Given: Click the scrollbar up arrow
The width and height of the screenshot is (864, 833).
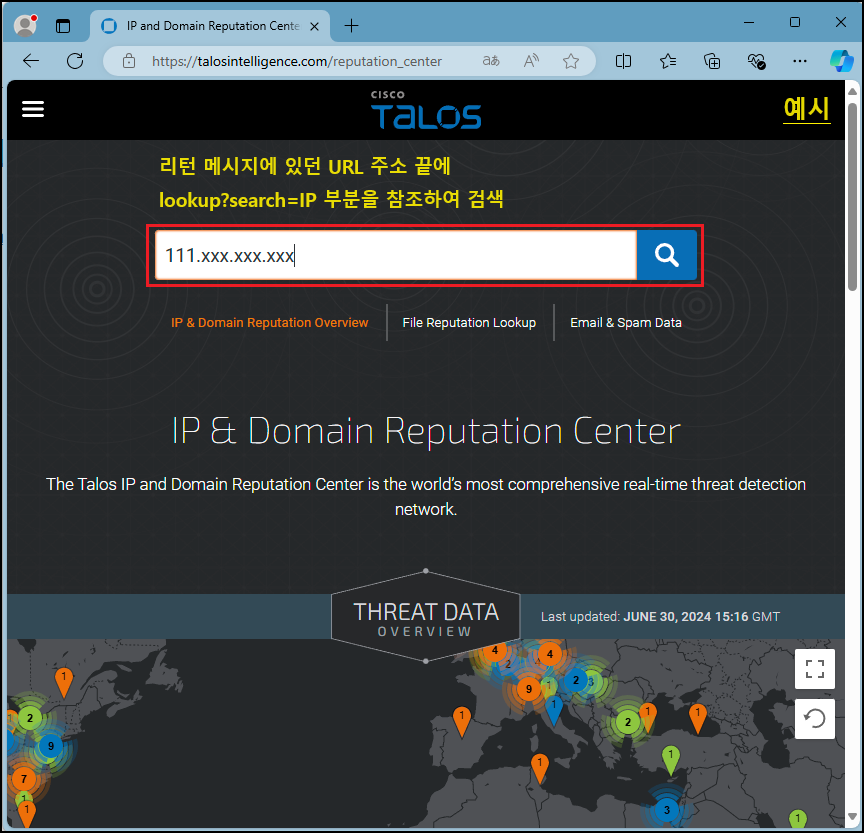Looking at the screenshot, I should (852, 91).
